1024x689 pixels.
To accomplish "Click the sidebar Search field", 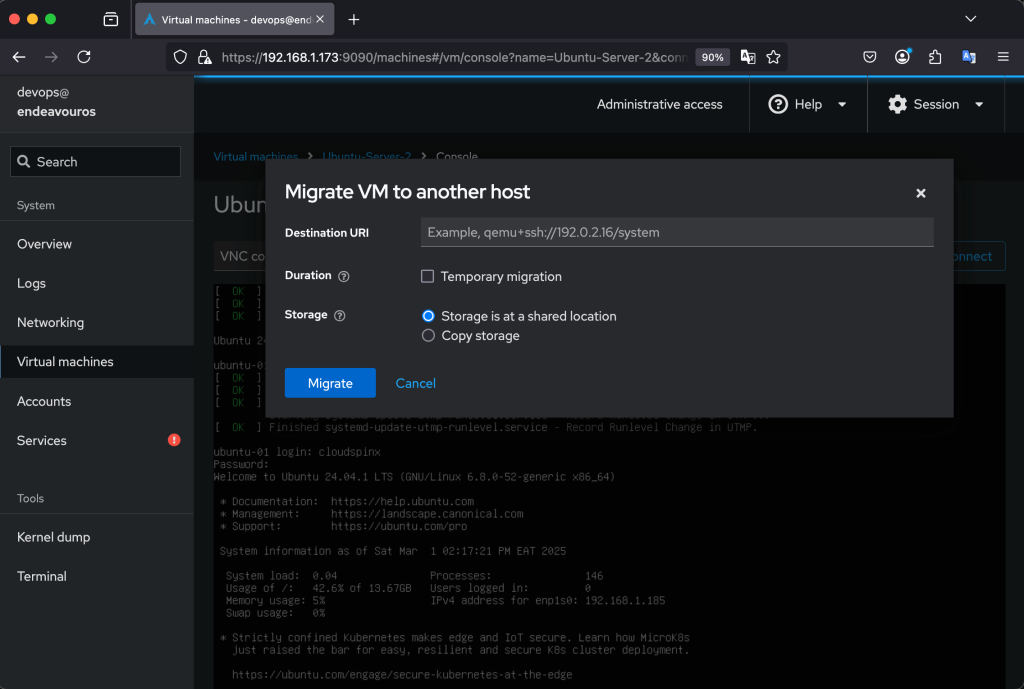I will pyautogui.click(x=95, y=161).
